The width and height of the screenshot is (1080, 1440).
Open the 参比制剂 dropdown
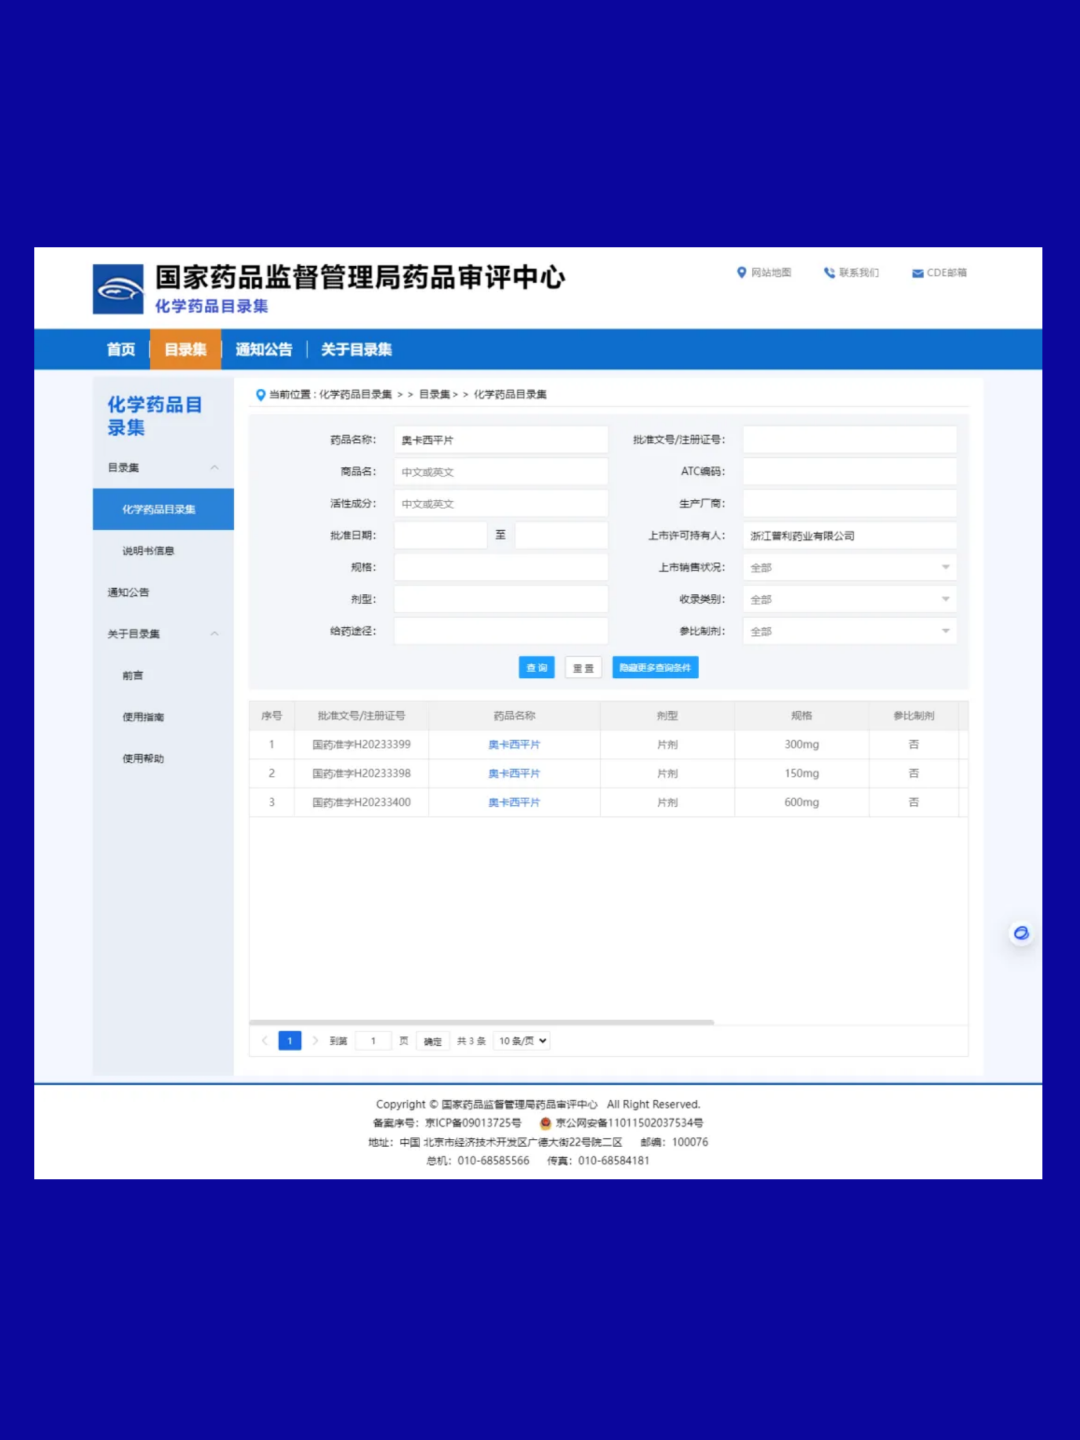coord(849,632)
